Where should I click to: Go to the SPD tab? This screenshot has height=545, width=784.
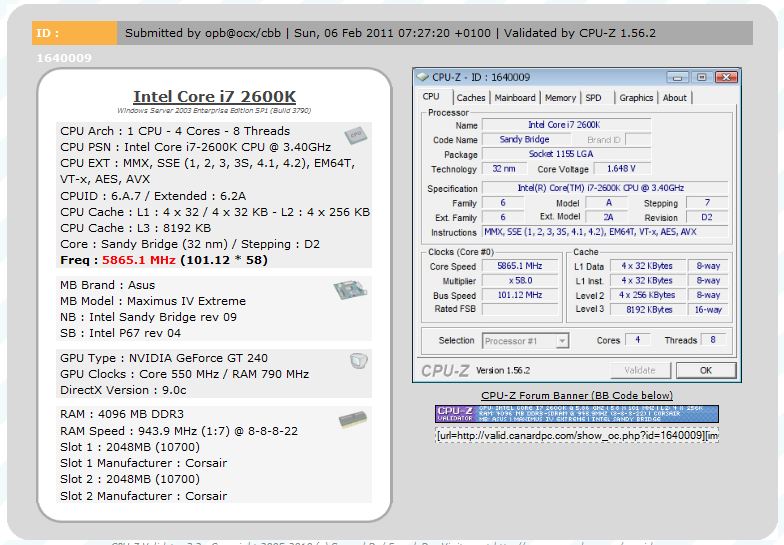594,98
